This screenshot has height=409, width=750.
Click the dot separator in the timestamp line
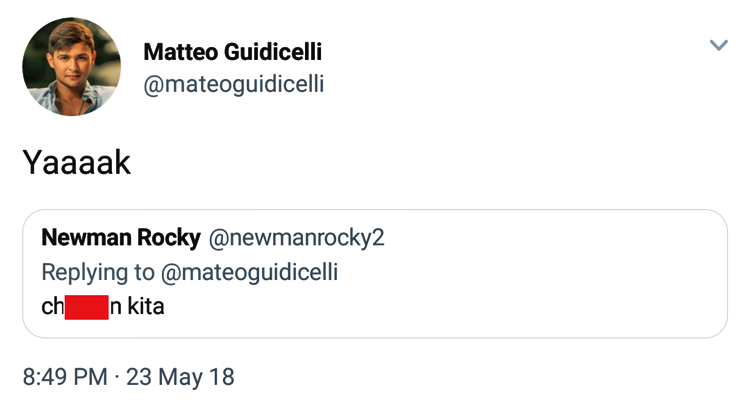(x=117, y=377)
